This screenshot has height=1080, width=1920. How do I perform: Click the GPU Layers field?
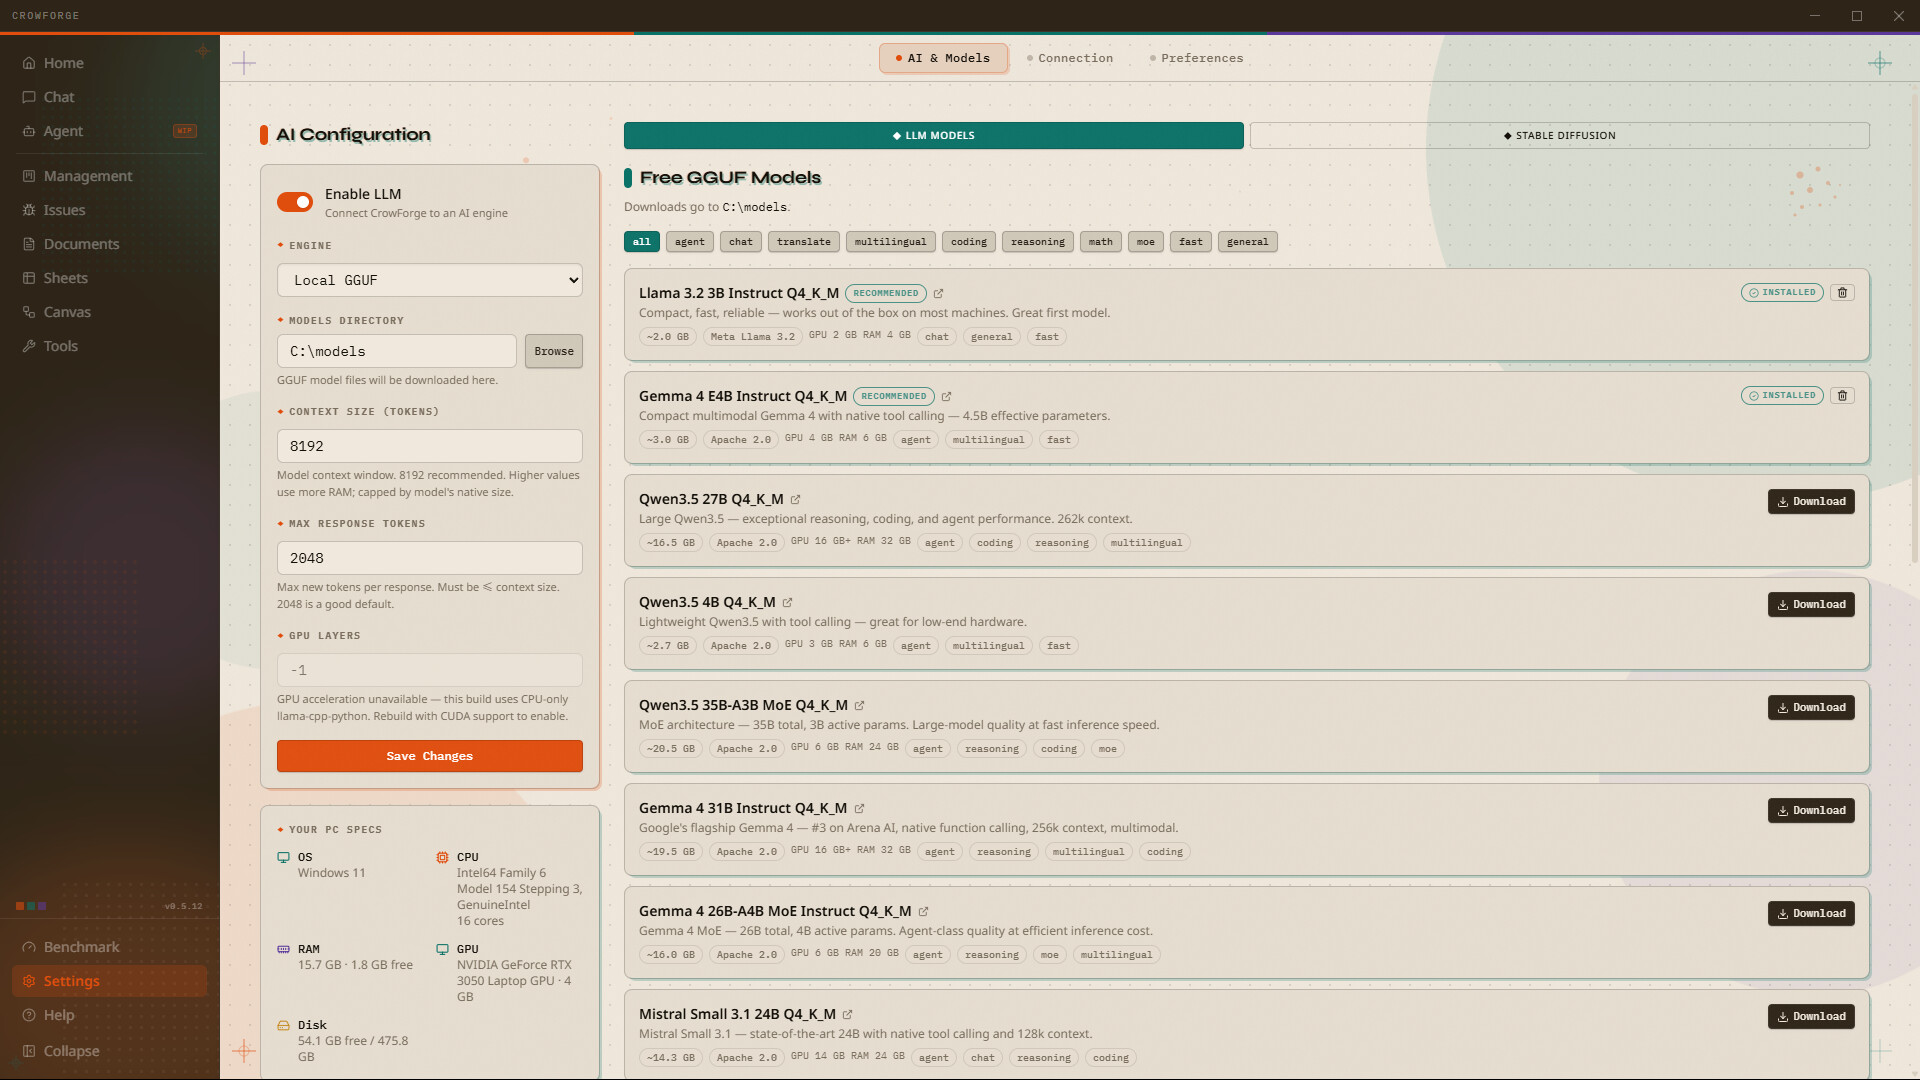click(x=430, y=670)
